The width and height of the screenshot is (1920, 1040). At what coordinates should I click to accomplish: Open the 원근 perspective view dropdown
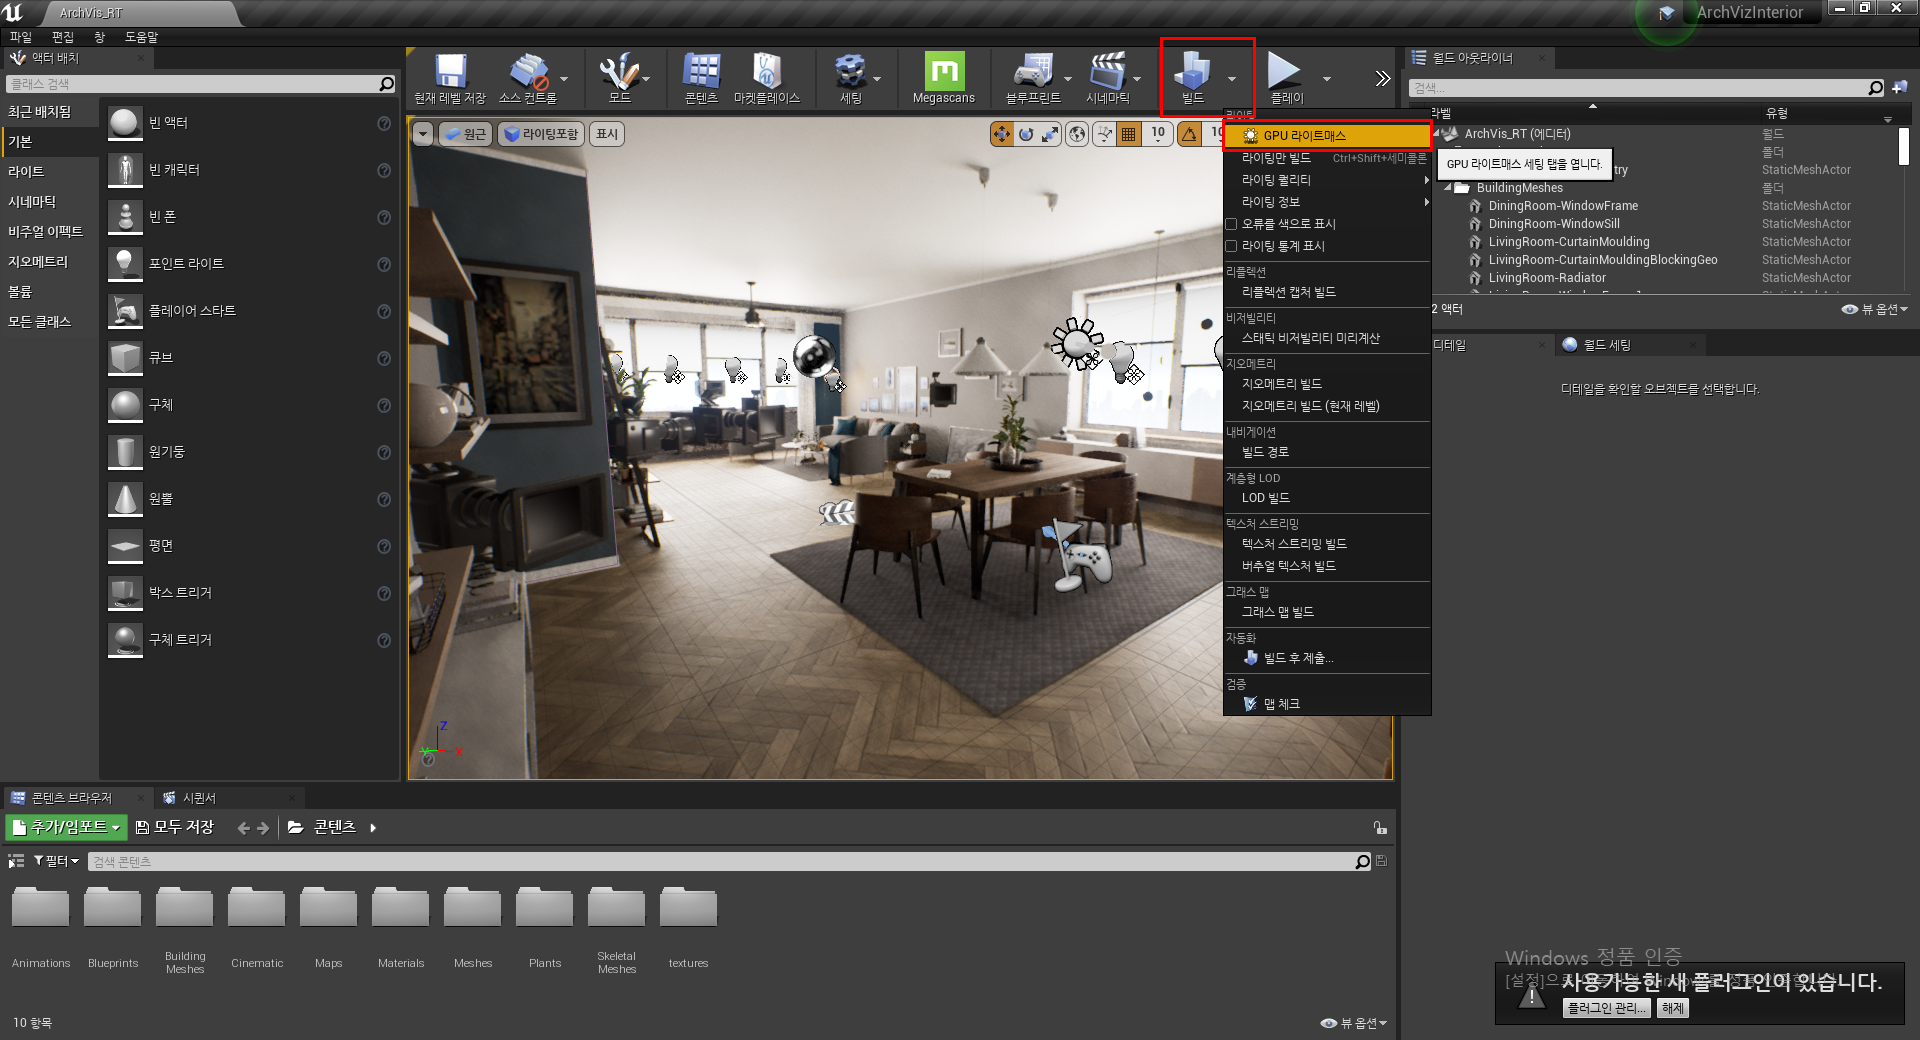coord(465,134)
